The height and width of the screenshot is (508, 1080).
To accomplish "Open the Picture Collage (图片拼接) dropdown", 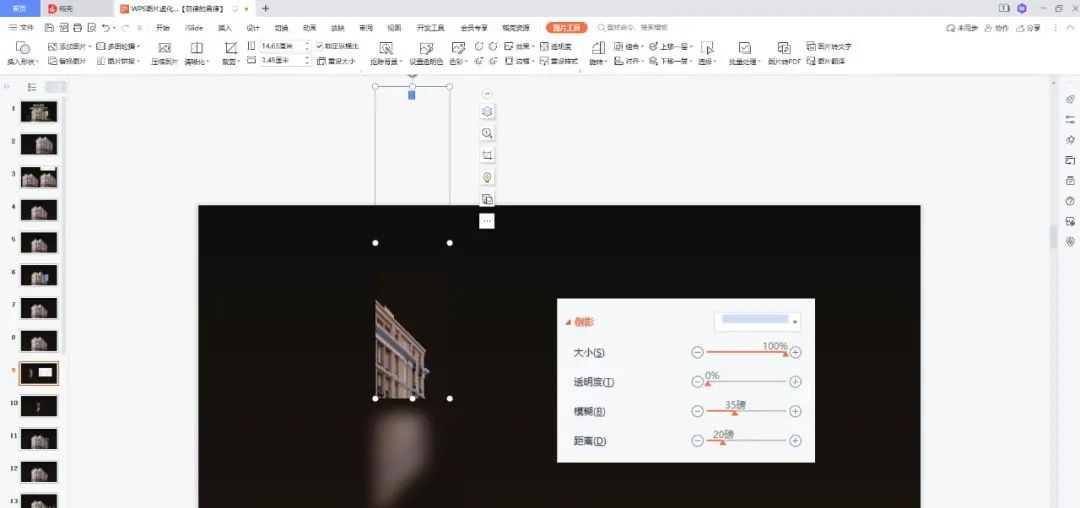I will [x=118, y=61].
